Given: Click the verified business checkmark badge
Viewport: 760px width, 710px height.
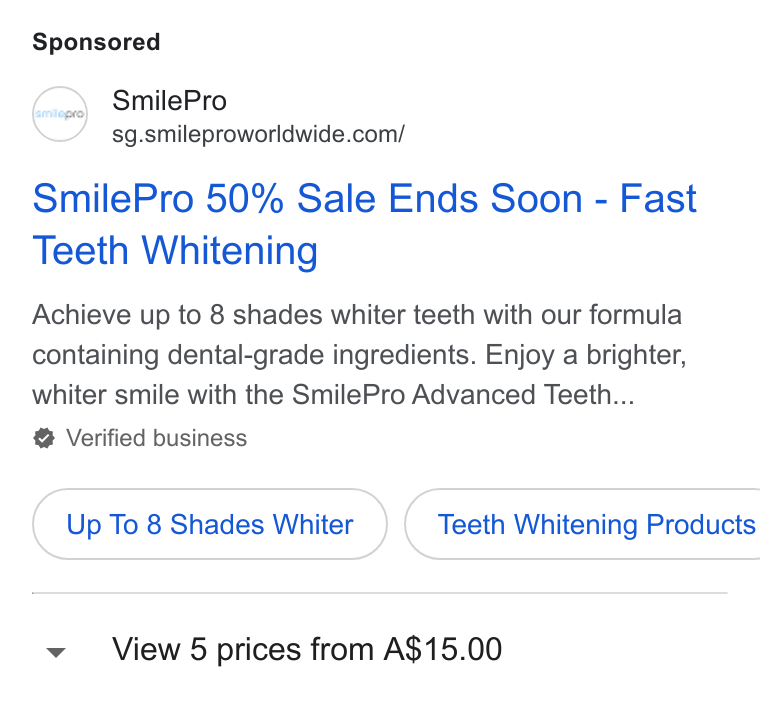Looking at the screenshot, I should [44, 438].
